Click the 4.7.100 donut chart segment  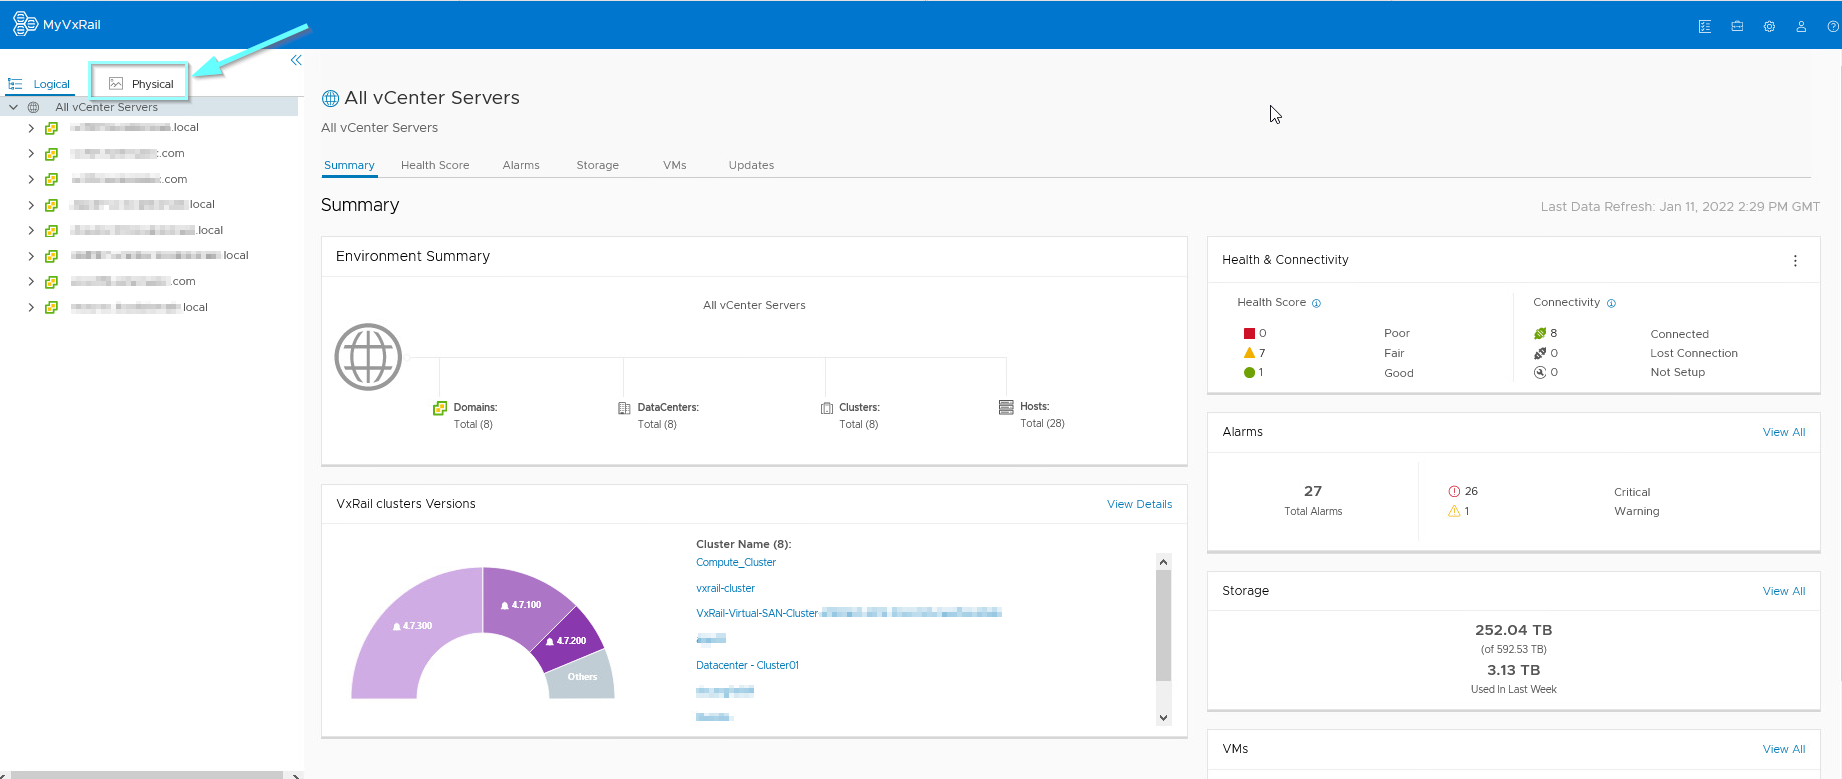522,603
